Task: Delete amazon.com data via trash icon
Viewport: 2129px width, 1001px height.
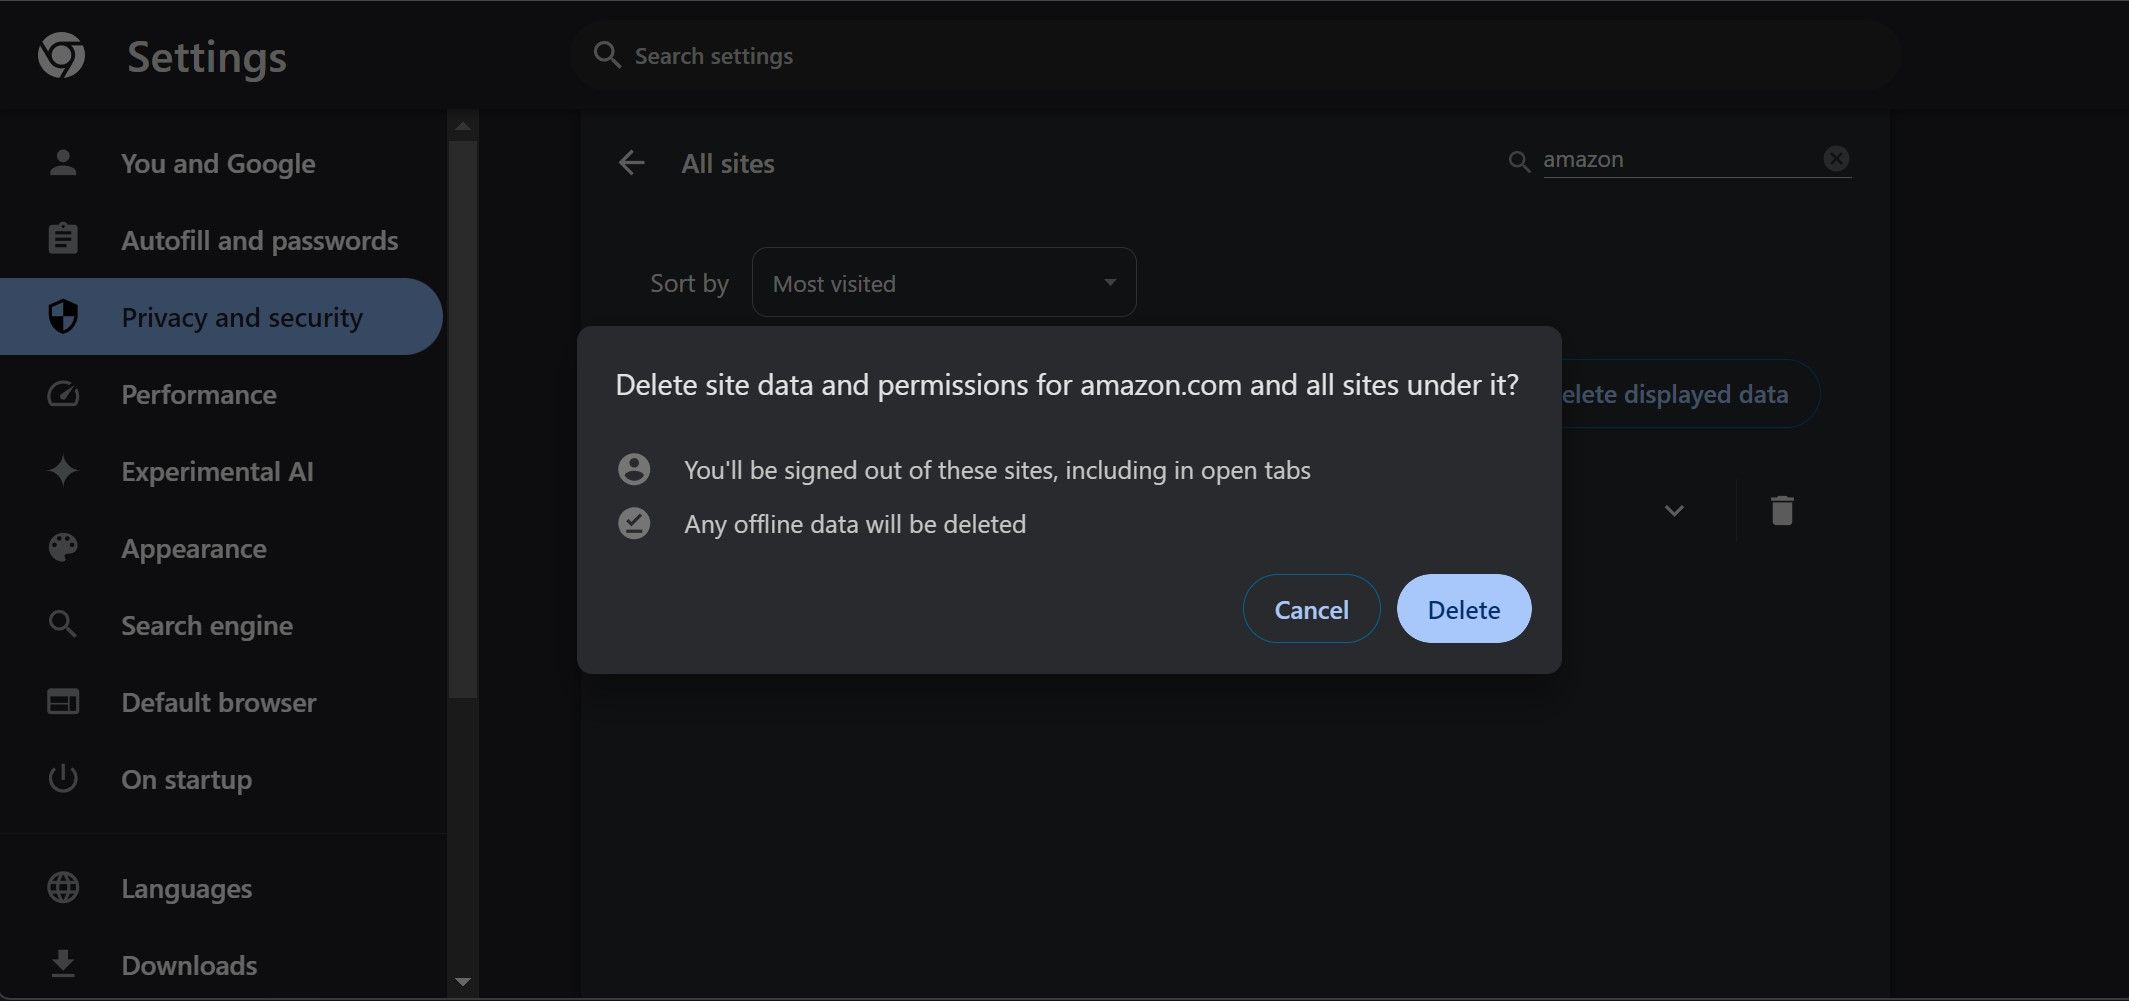Action: pyautogui.click(x=1782, y=510)
